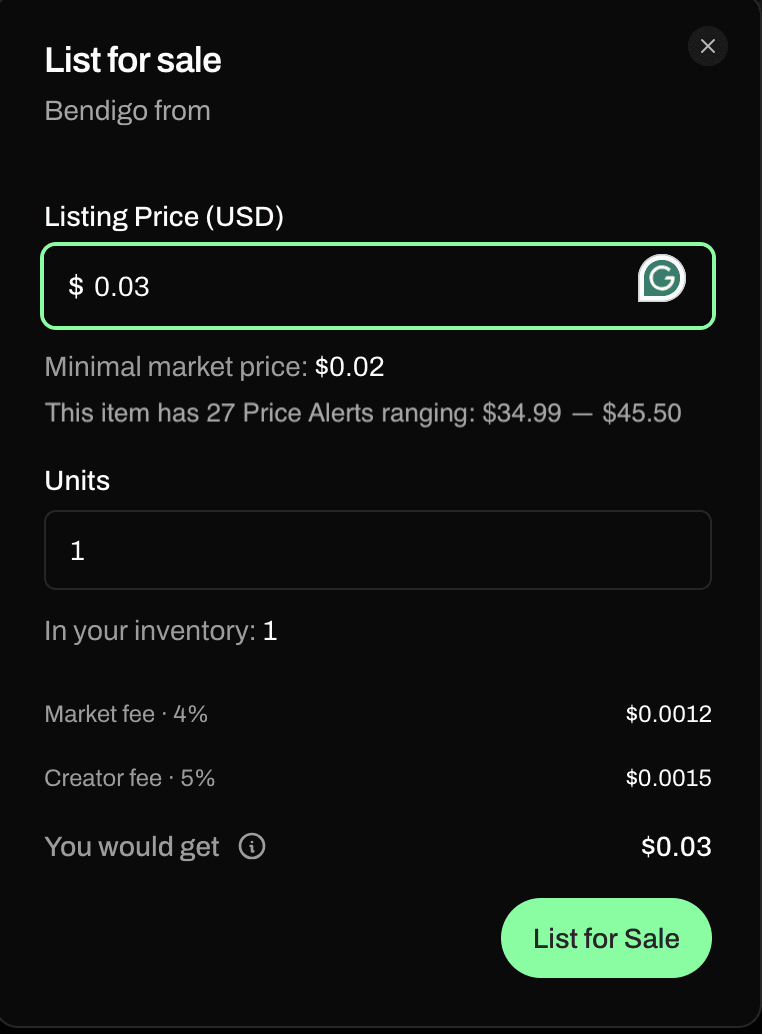The width and height of the screenshot is (762, 1034).
Task: Click the $0.0015 creator fee amount
Action: coord(668,778)
